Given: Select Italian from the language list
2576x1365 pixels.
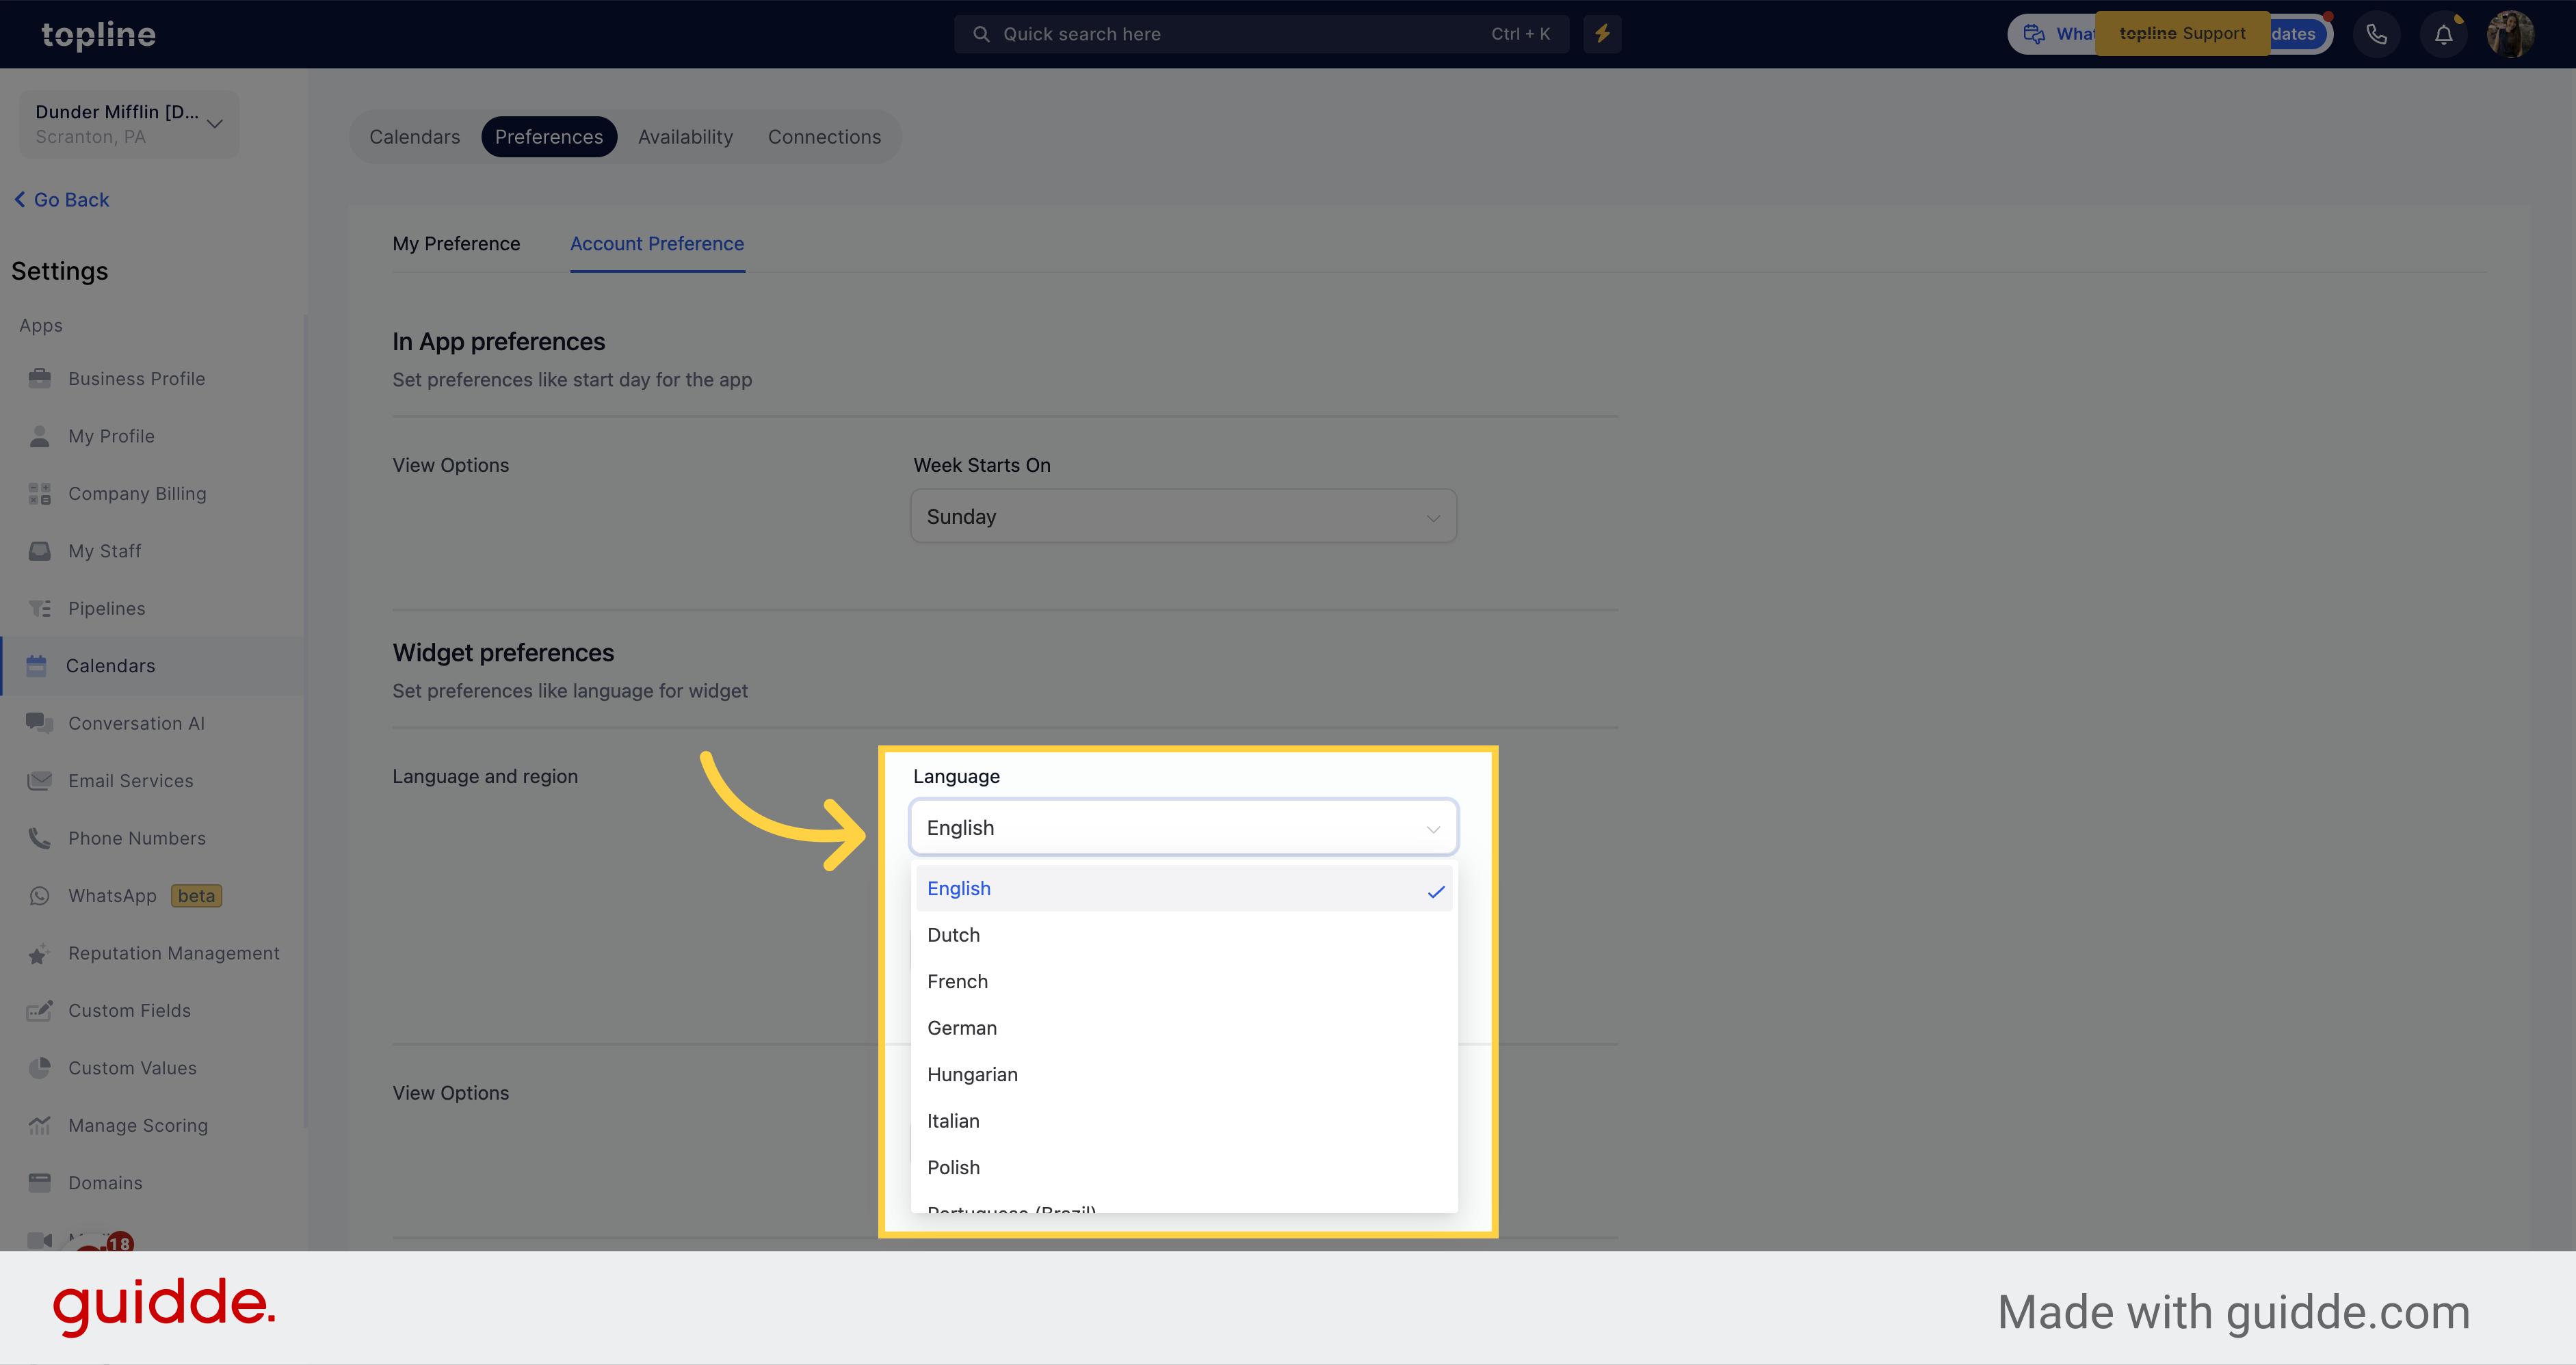Looking at the screenshot, I should coord(951,1119).
